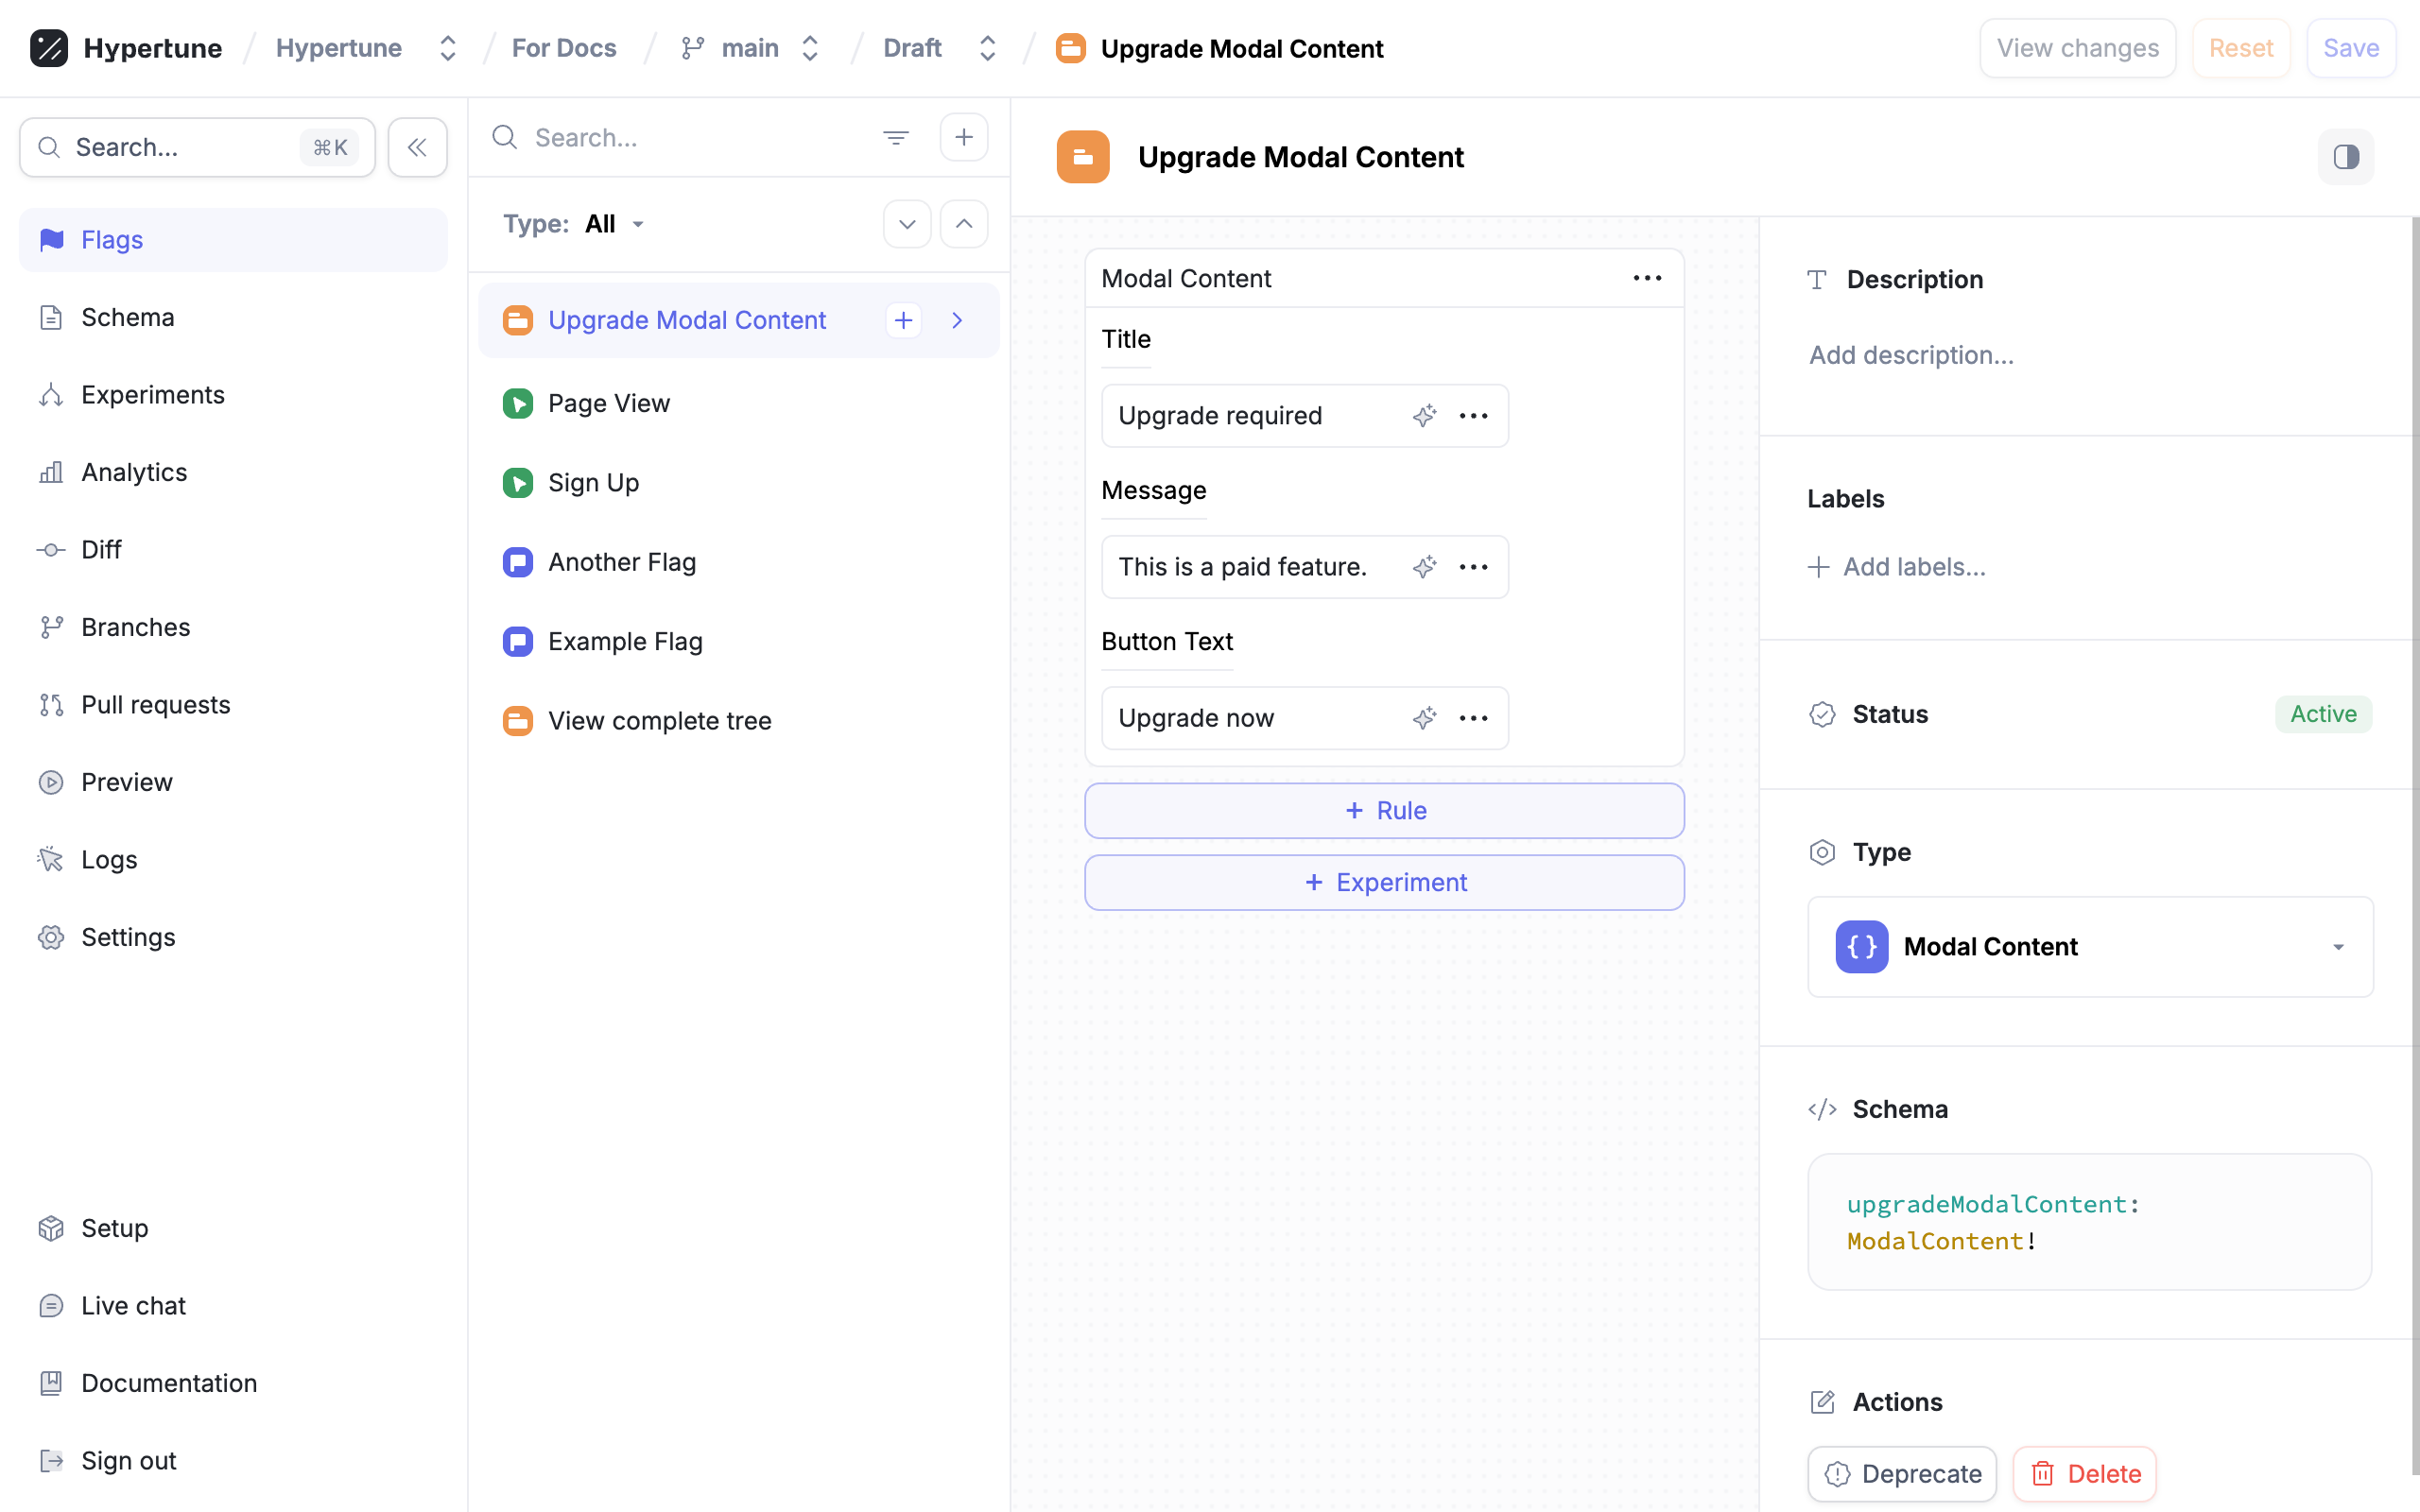This screenshot has width=2420, height=1512.
Task: Click the Deprecate button
Action: coord(1902,1473)
